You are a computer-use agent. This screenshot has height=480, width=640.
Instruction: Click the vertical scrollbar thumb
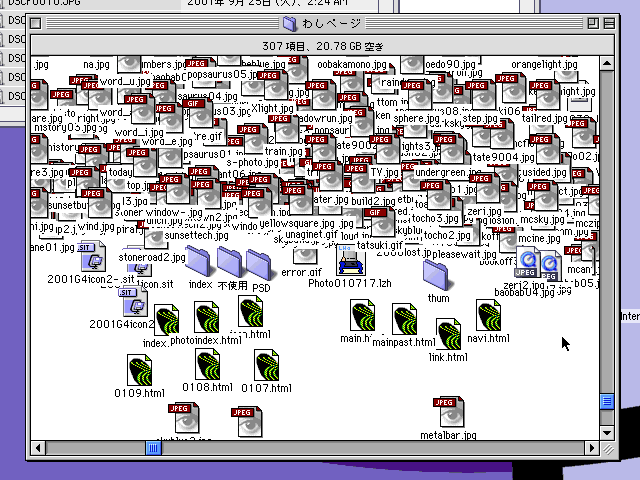tap(606, 401)
